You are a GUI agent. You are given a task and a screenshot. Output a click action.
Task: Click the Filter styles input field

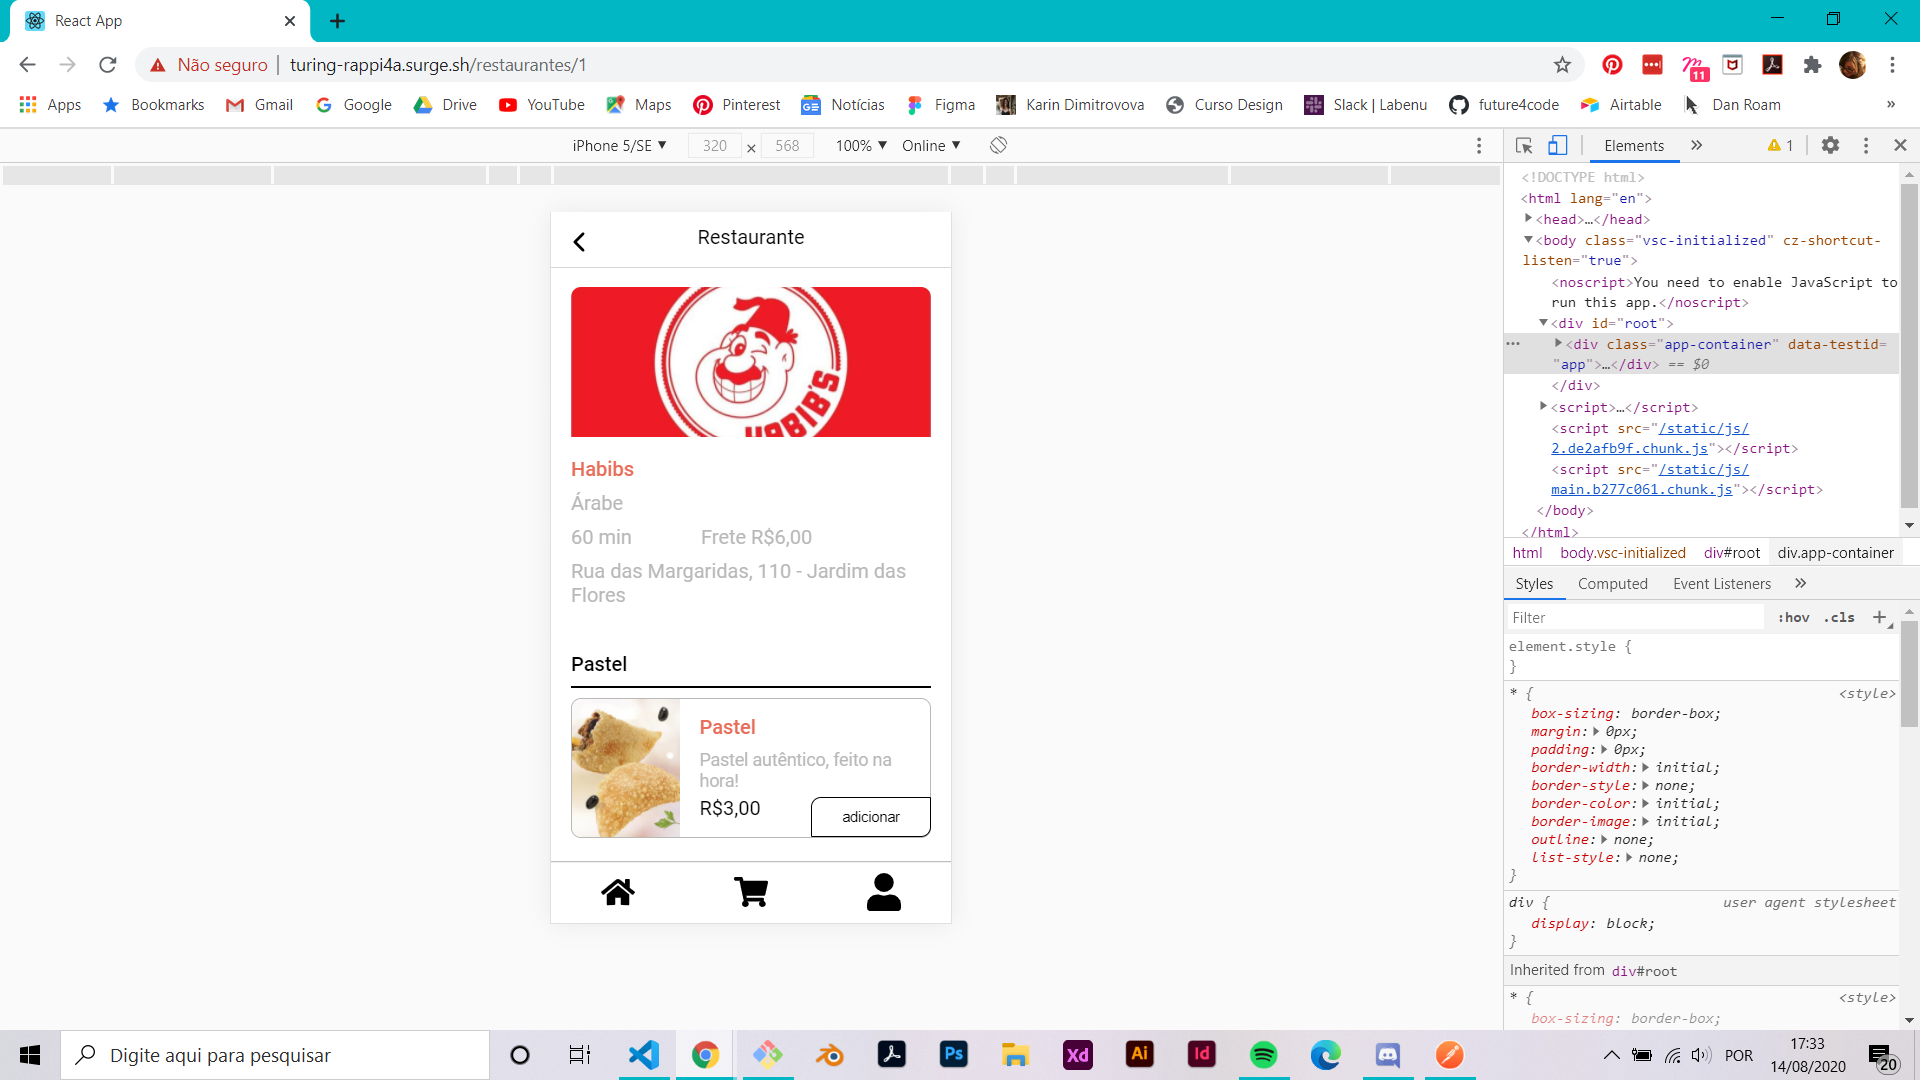tap(1635, 618)
